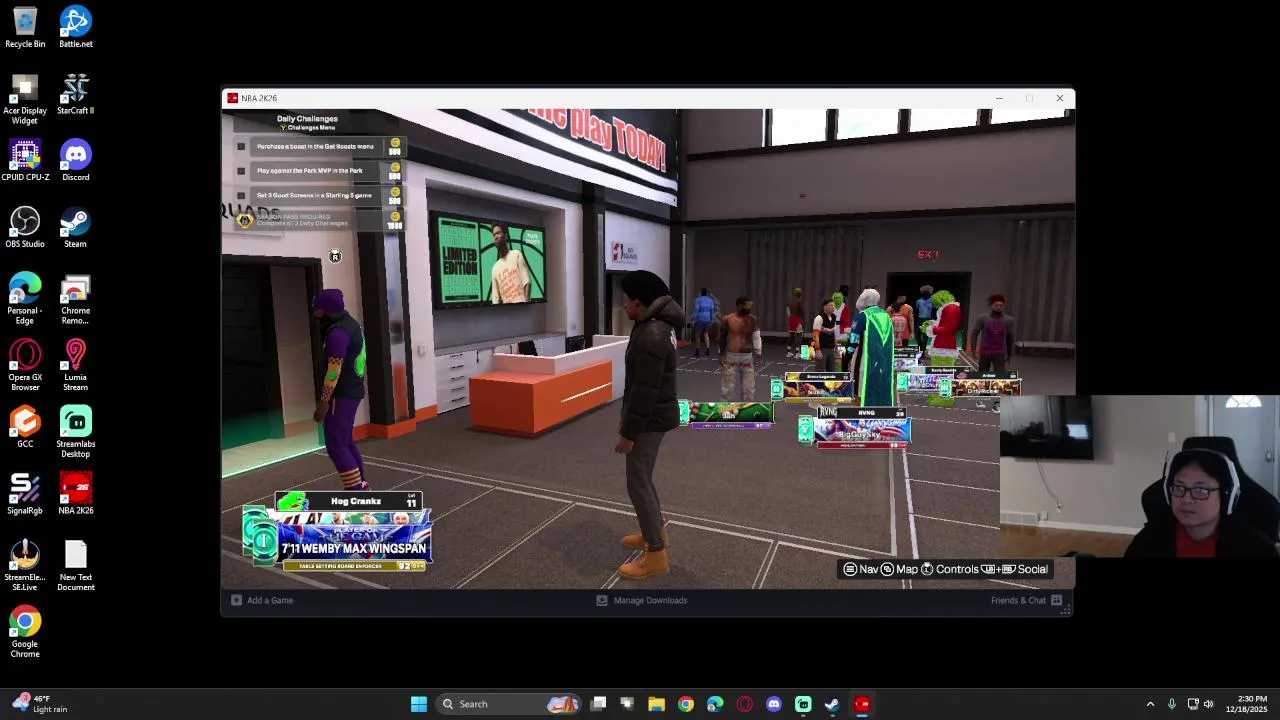Select the Social prompt in game HUD
The width and height of the screenshot is (1280, 720).
(1015, 569)
